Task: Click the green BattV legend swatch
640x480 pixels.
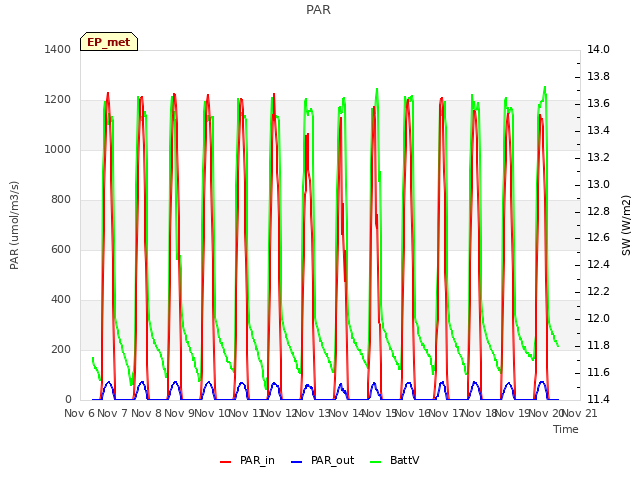Action: pyautogui.click(x=375, y=462)
